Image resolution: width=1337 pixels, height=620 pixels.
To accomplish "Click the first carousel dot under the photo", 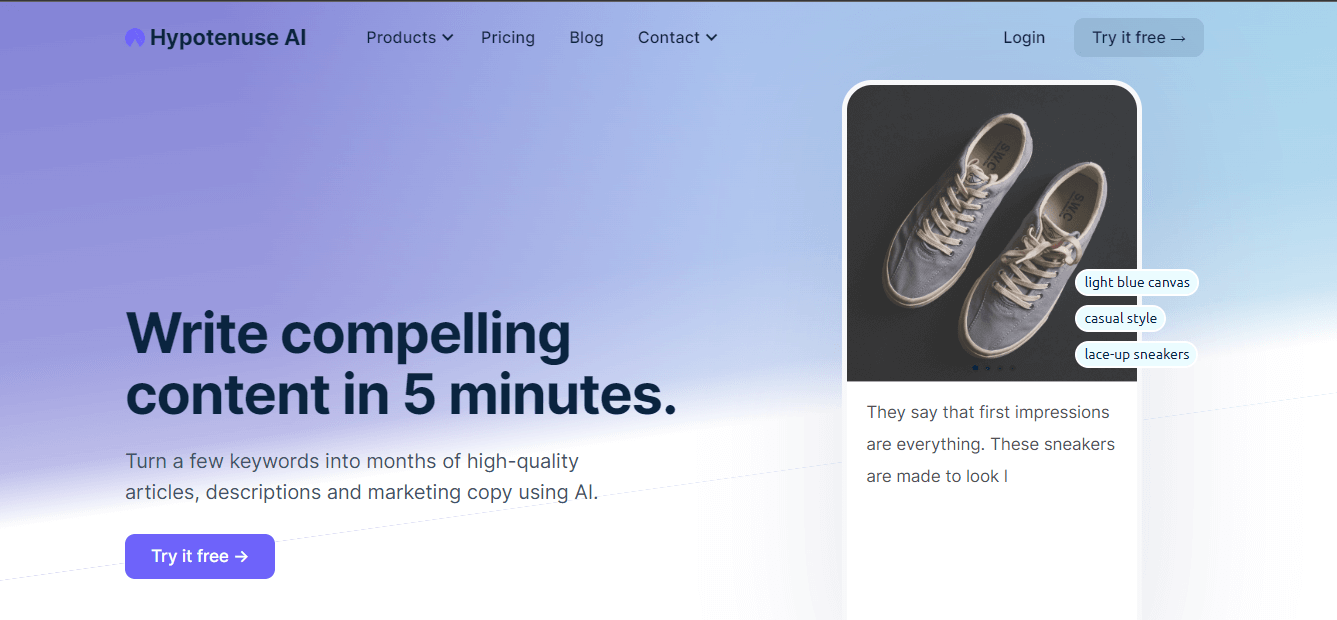I will [x=975, y=368].
